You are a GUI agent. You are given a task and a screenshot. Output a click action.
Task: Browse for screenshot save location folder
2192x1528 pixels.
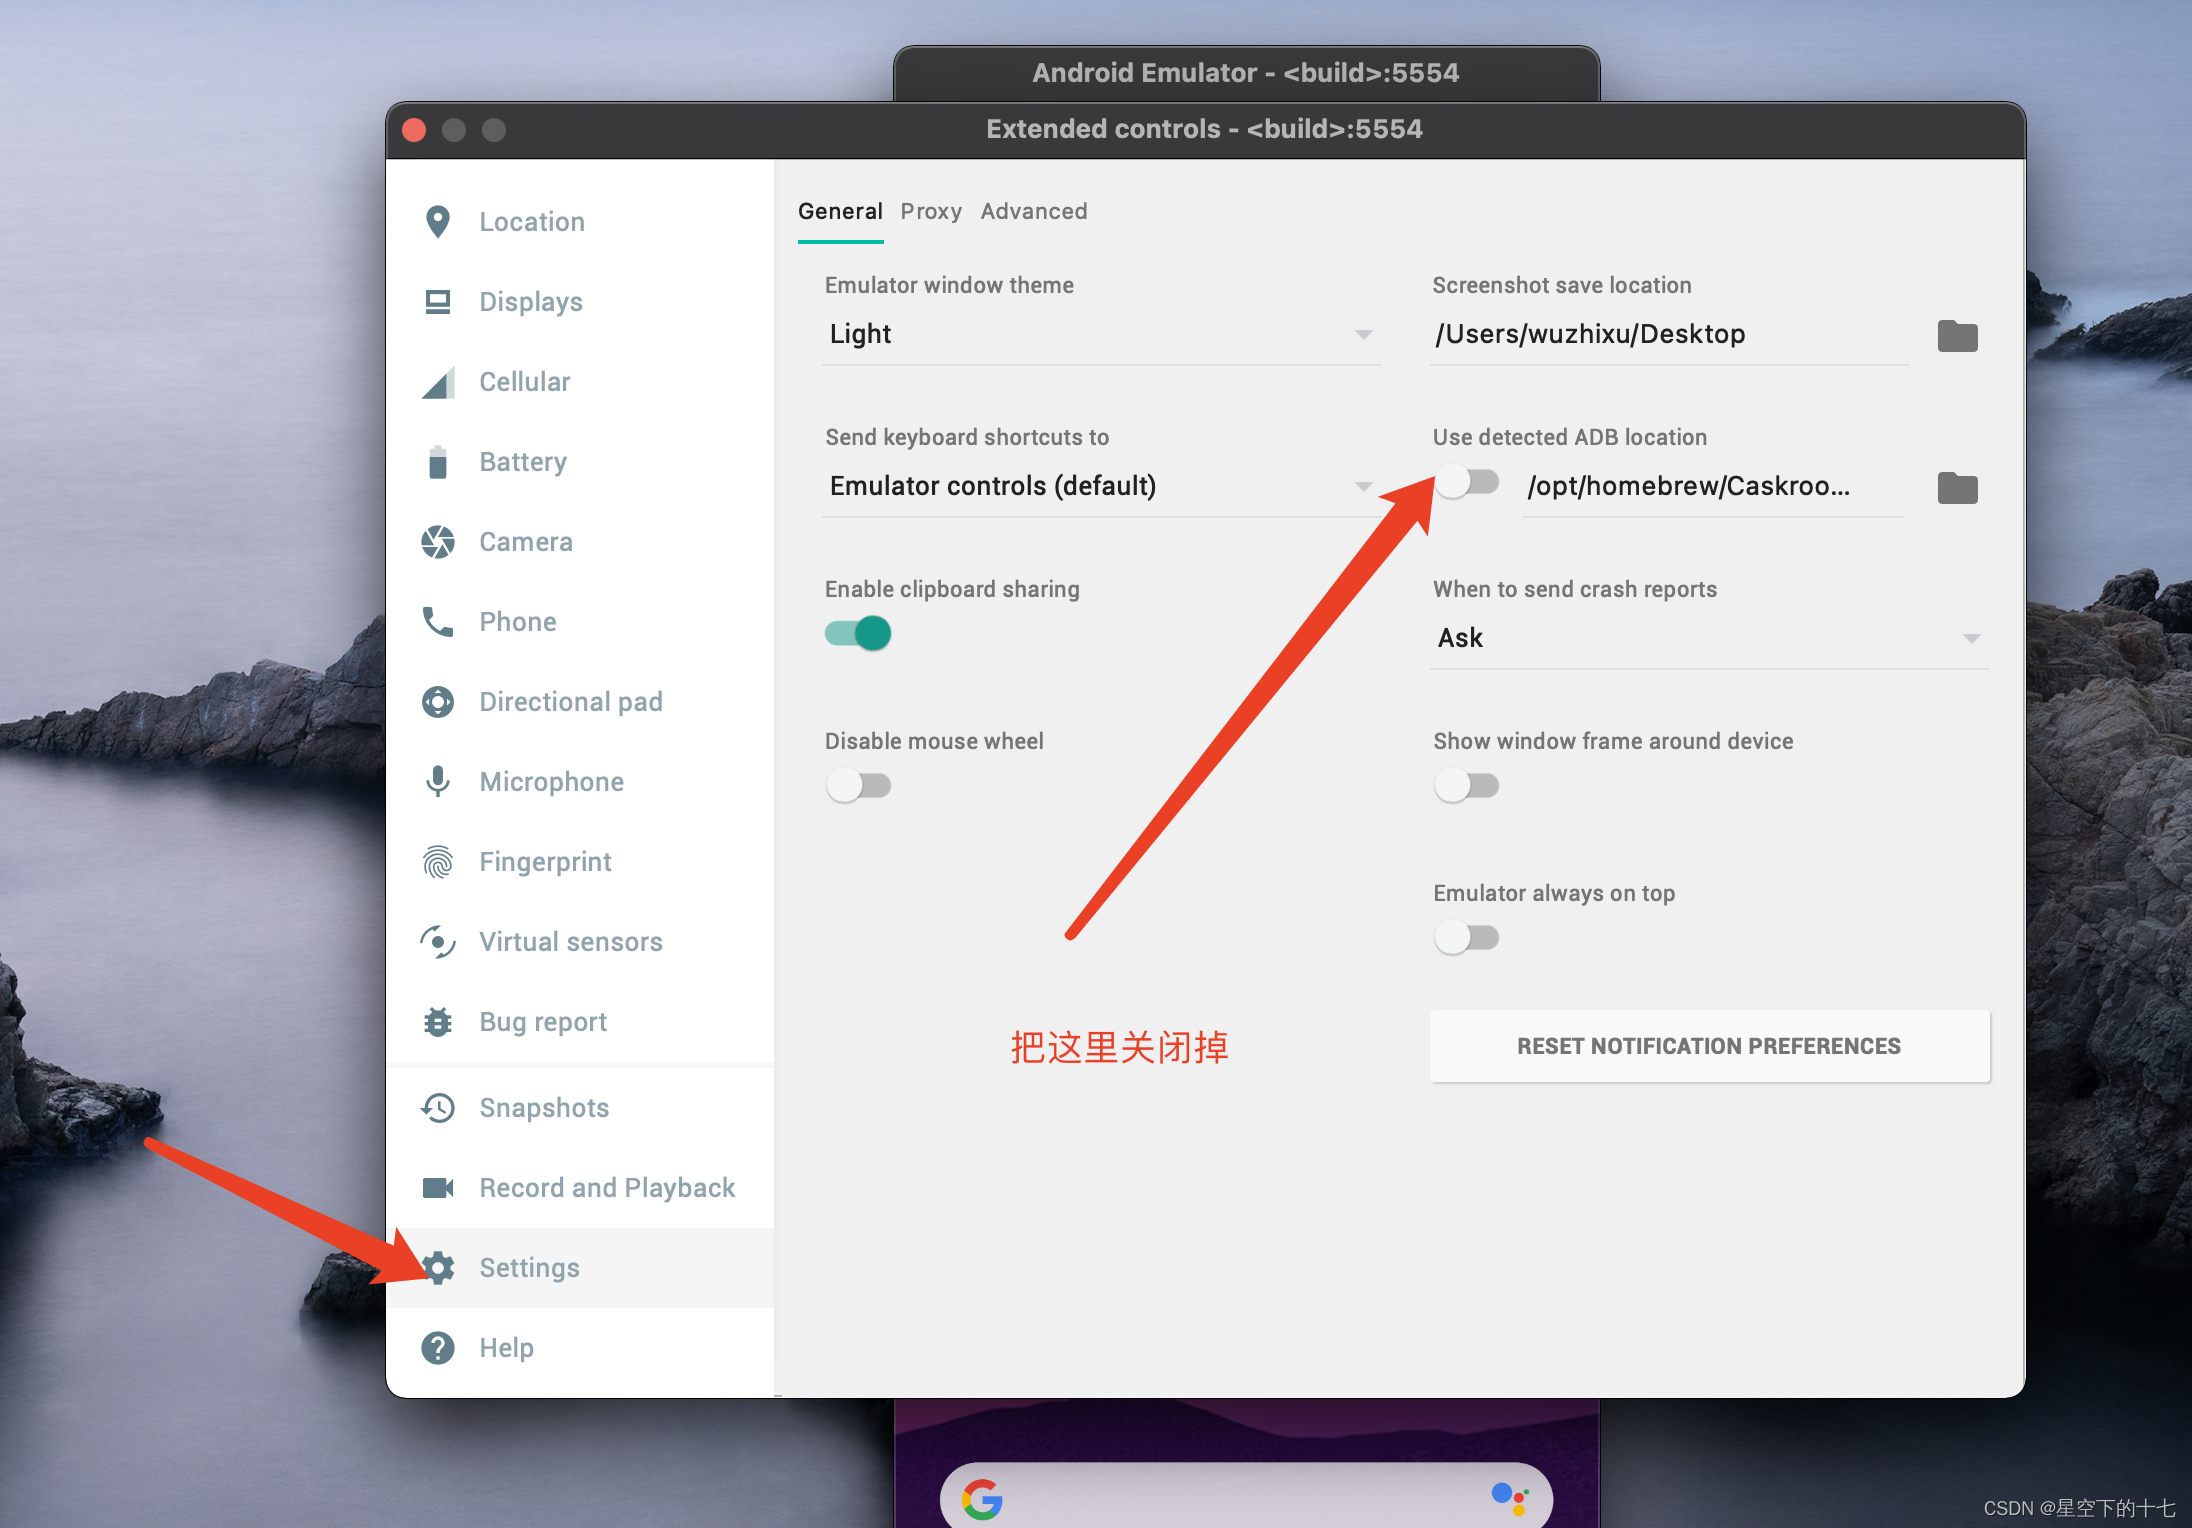[1957, 336]
